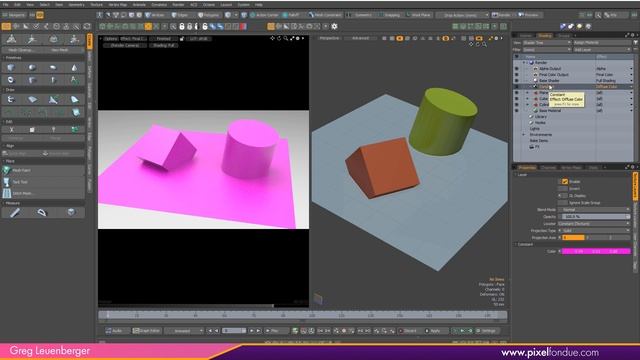Switch to the Channels tab

point(548,167)
